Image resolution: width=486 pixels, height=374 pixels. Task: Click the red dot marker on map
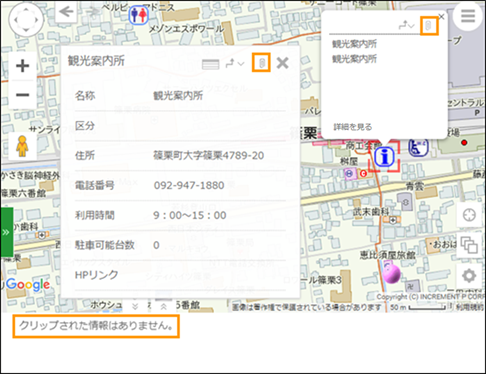click(x=464, y=143)
